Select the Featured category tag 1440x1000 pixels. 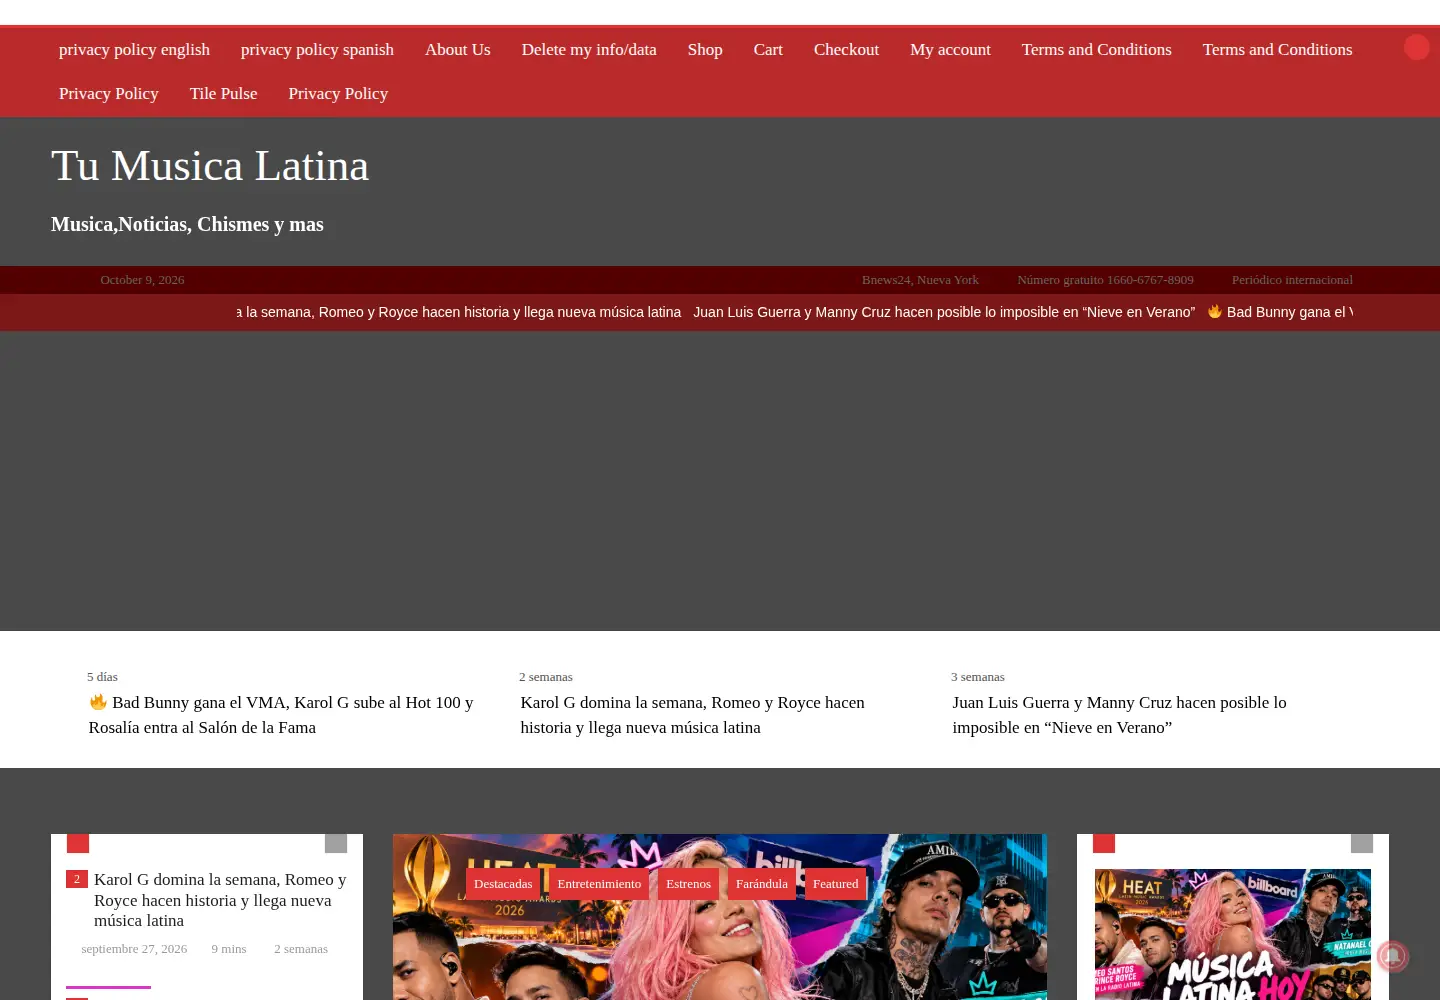pyautogui.click(x=835, y=884)
